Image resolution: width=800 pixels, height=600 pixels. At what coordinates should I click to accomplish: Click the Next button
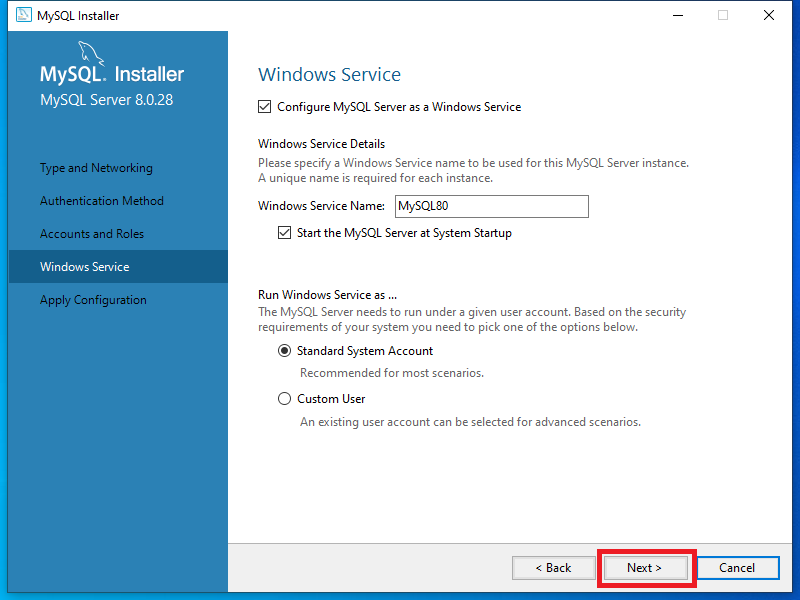pos(645,568)
